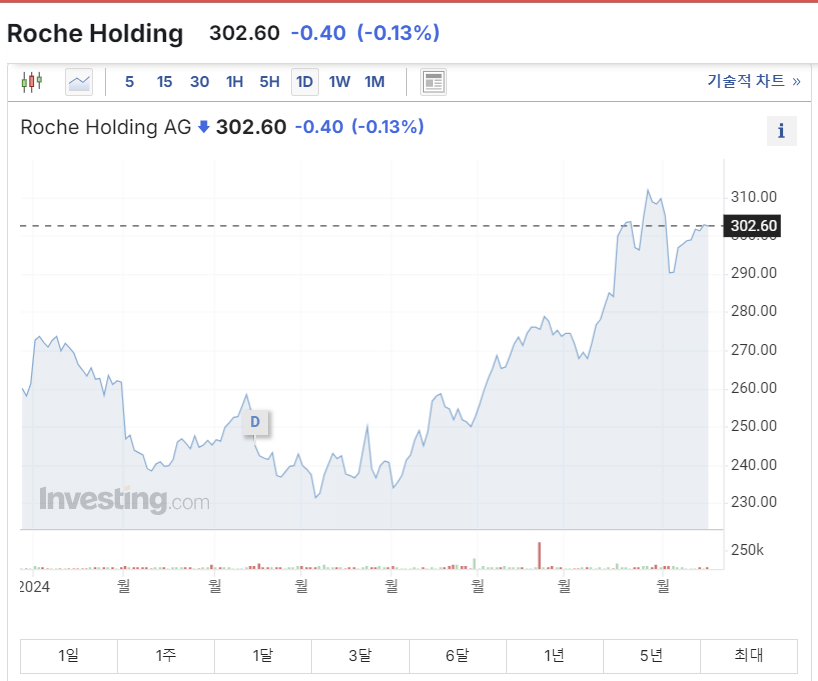
Task: Click the 310.00 axis value
Action: 753,197
